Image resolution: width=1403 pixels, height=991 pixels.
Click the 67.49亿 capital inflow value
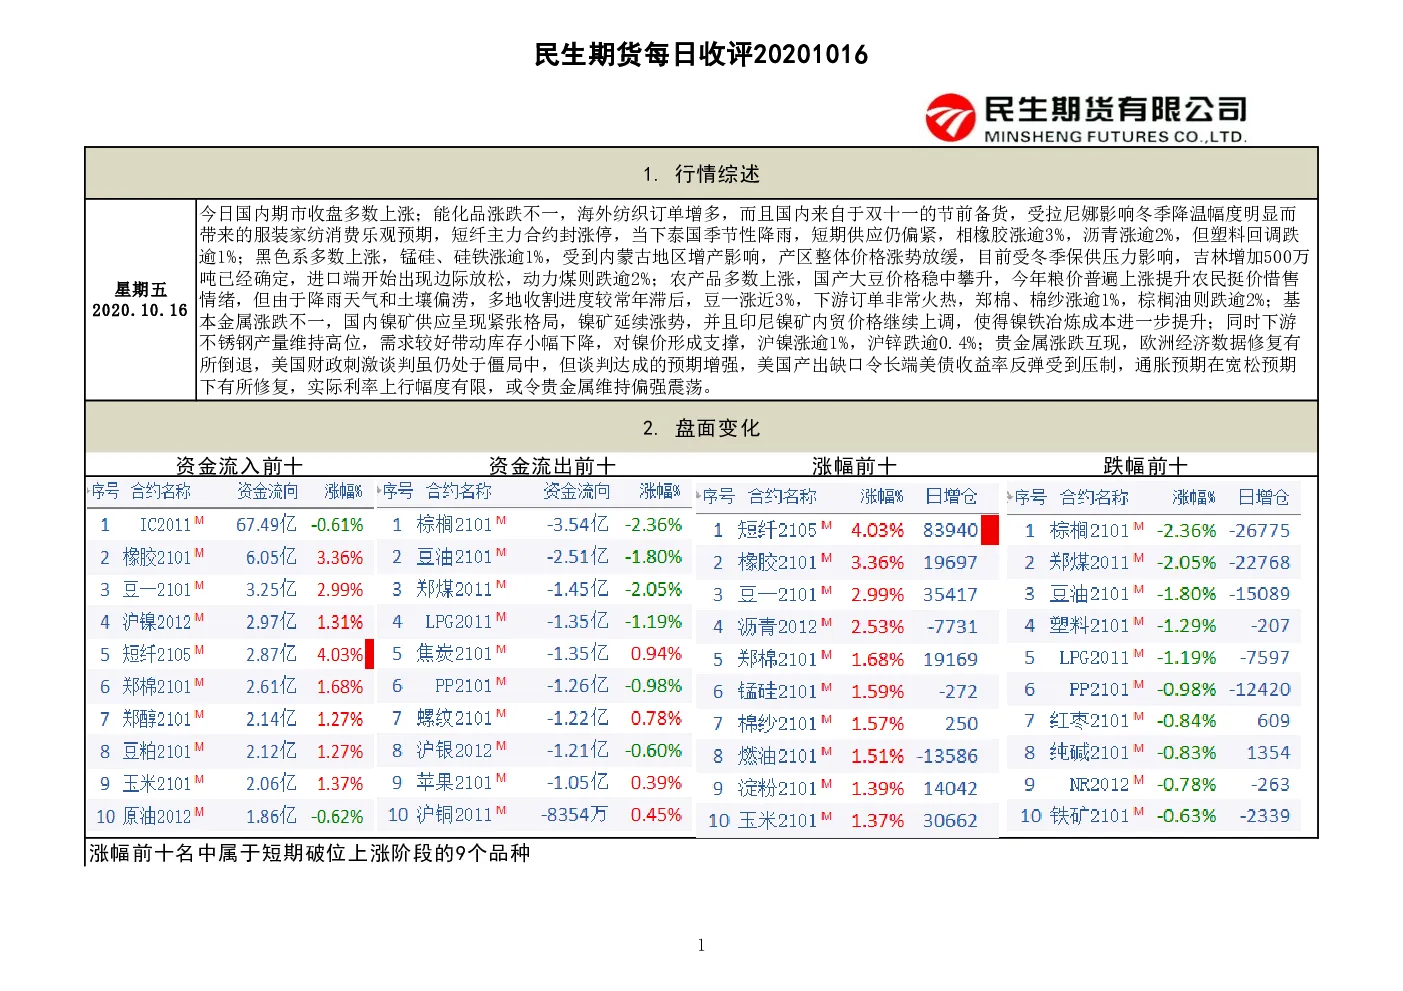pyautogui.click(x=266, y=525)
